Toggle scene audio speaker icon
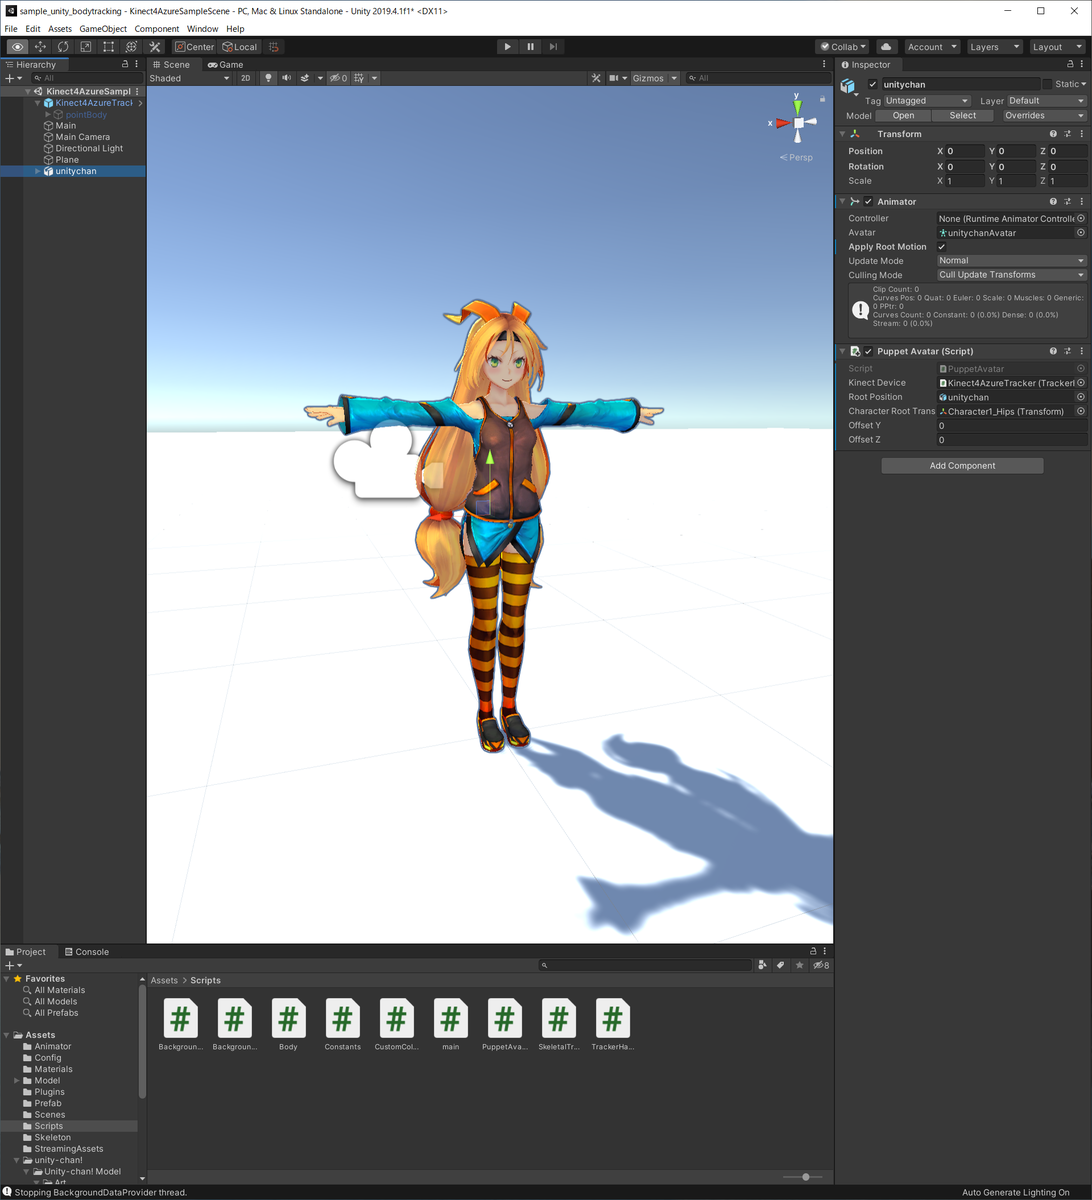This screenshot has width=1092, height=1200. (287, 78)
